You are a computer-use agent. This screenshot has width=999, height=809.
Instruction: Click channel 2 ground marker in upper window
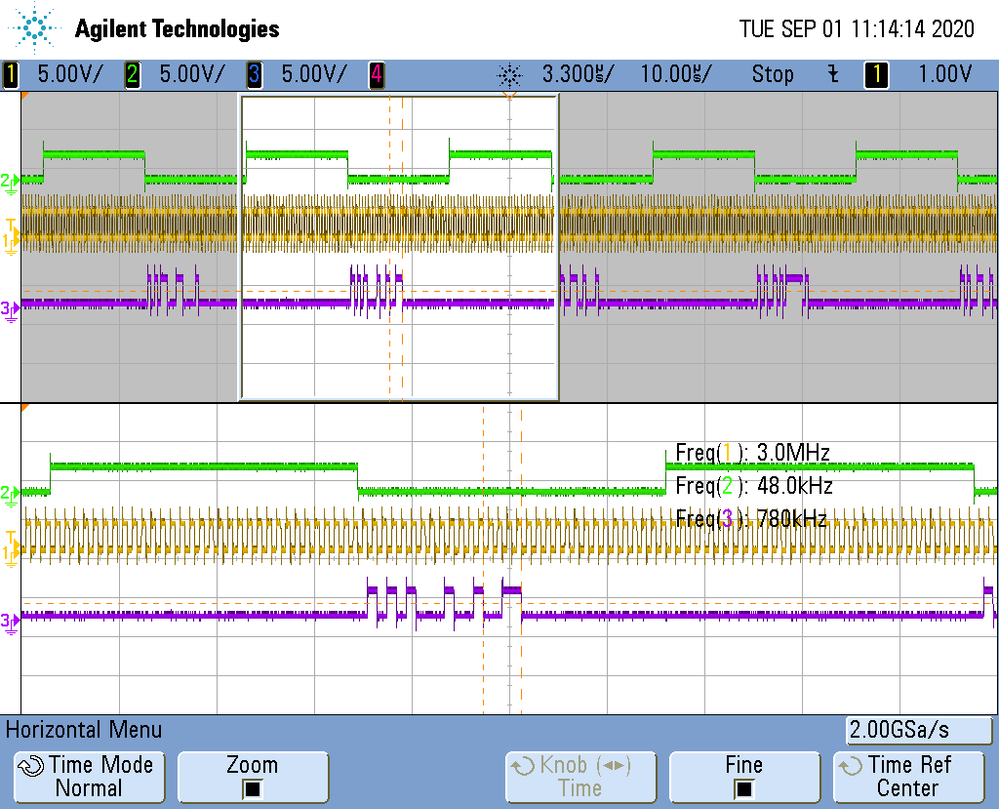coord(10,183)
